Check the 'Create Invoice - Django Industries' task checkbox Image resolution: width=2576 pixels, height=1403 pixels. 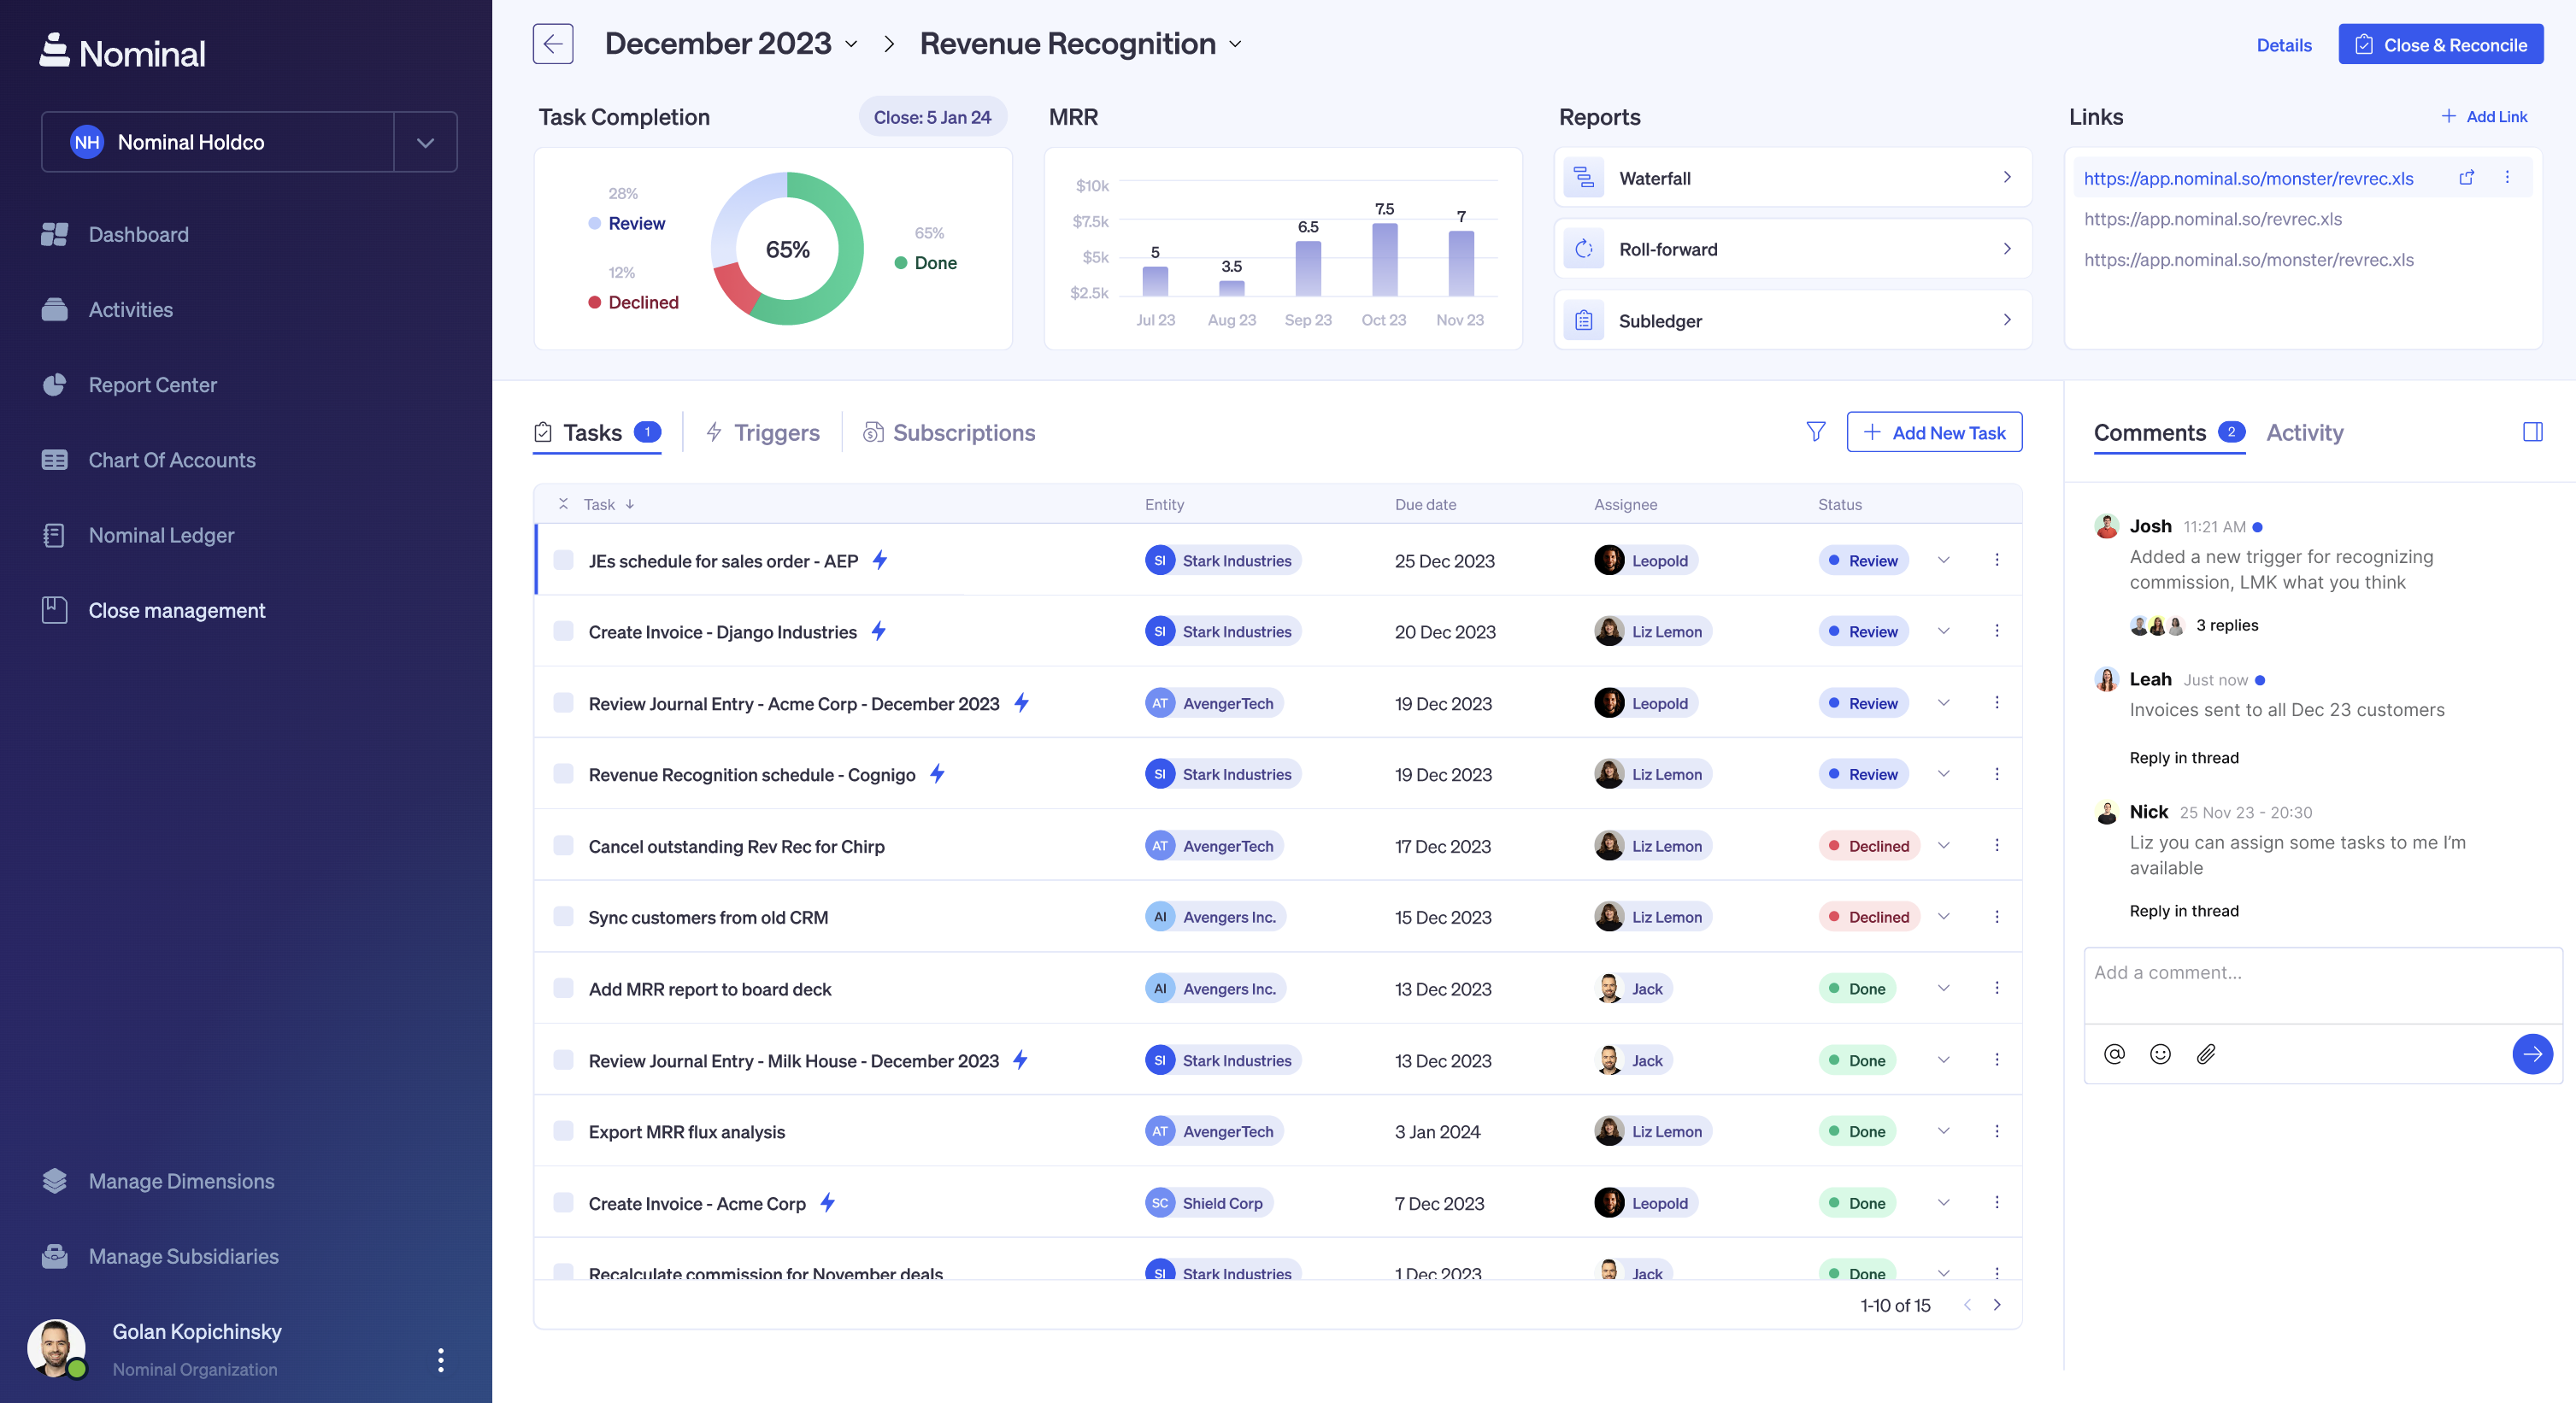pyautogui.click(x=564, y=631)
